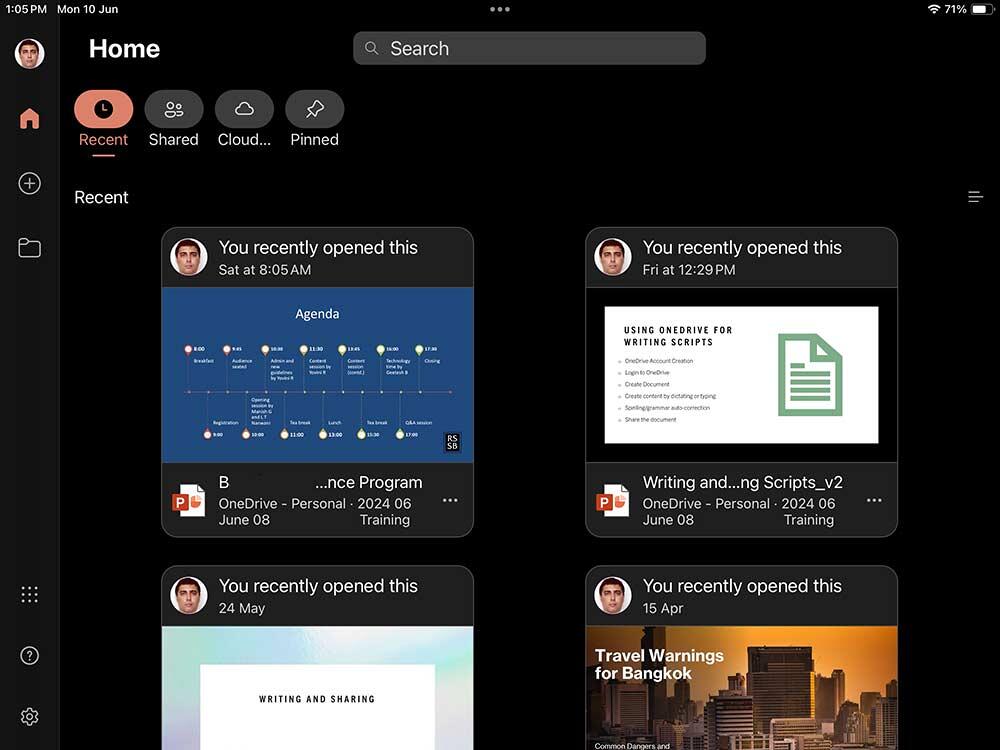Click the file name ending '...nce Program'
This screenshot has width=1000, height=750.
tap(321, 483)
